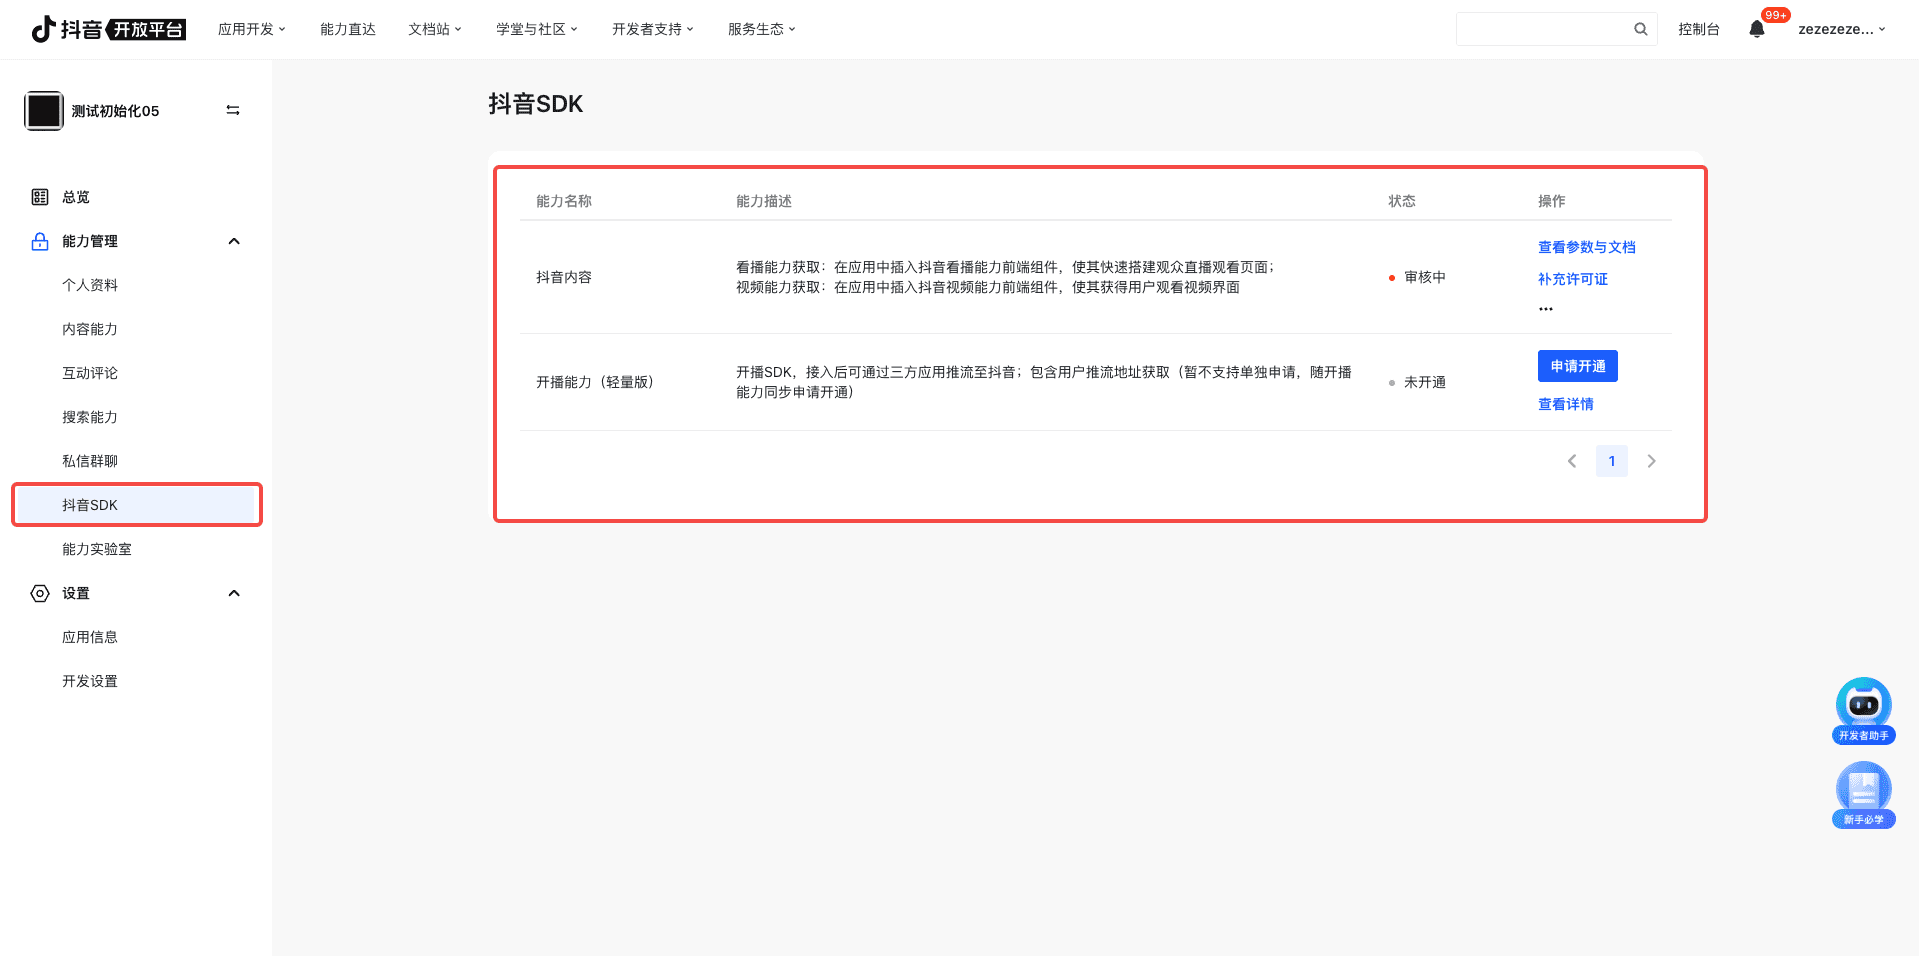Click the 能力名称 column header
1919x956 pixels.
coord(564,201)
